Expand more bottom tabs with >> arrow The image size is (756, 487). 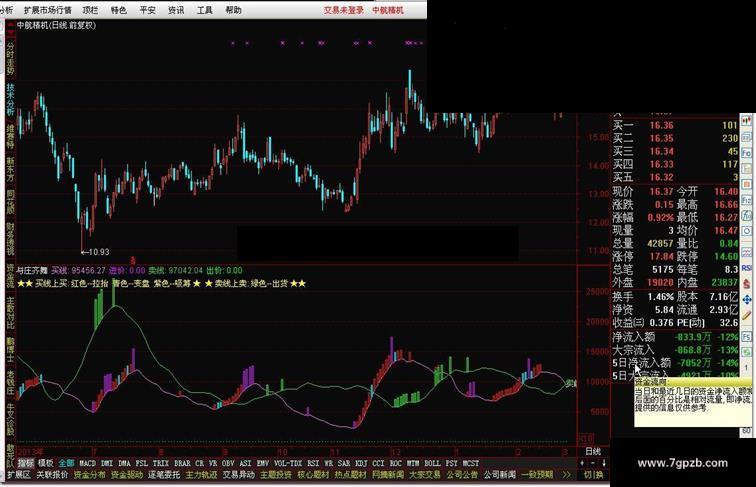(x=566, y=474)
